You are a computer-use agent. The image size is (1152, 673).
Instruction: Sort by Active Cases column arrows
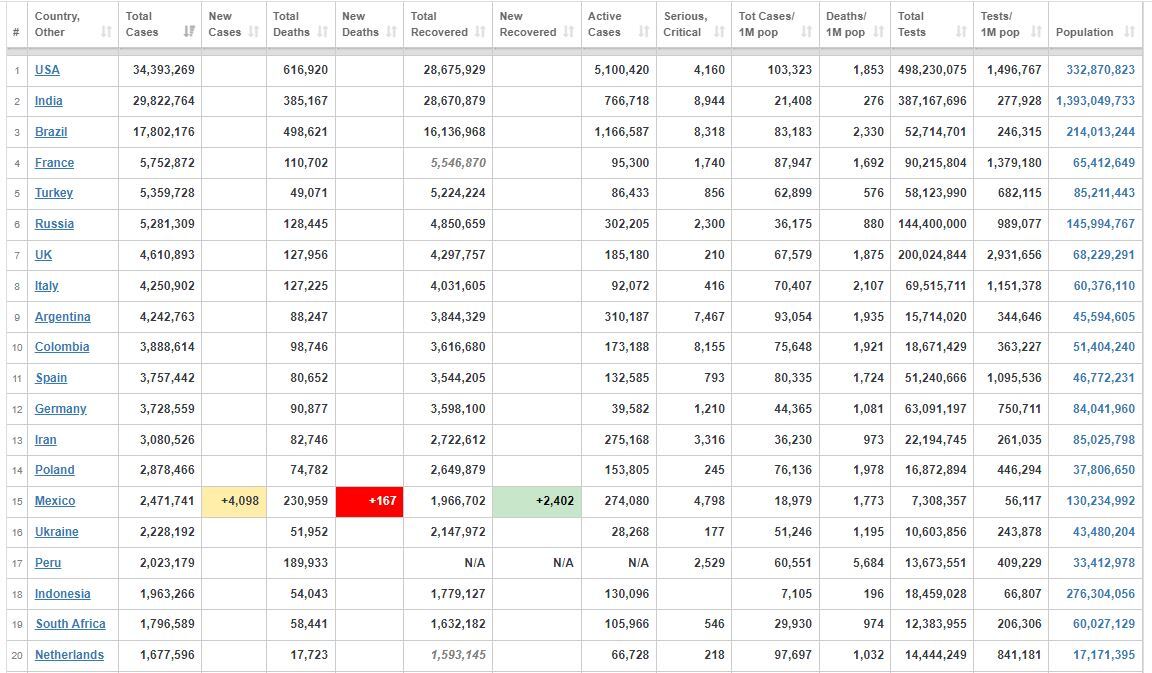click(644, 32)
